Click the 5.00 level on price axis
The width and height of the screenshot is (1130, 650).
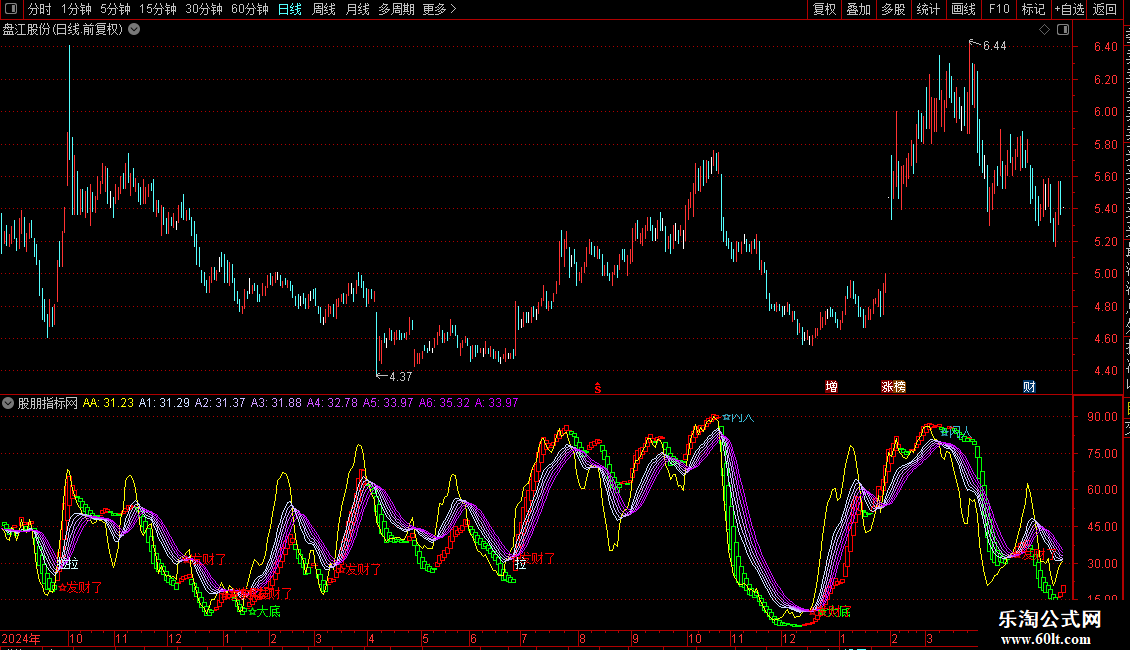click(1105, 274)
